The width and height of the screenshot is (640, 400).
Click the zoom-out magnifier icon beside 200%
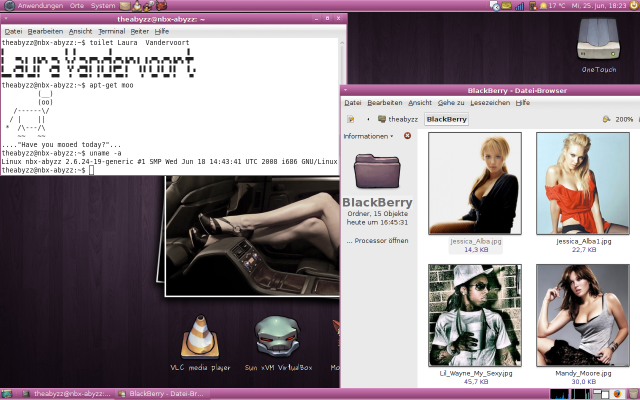click(x=606, y=119)
